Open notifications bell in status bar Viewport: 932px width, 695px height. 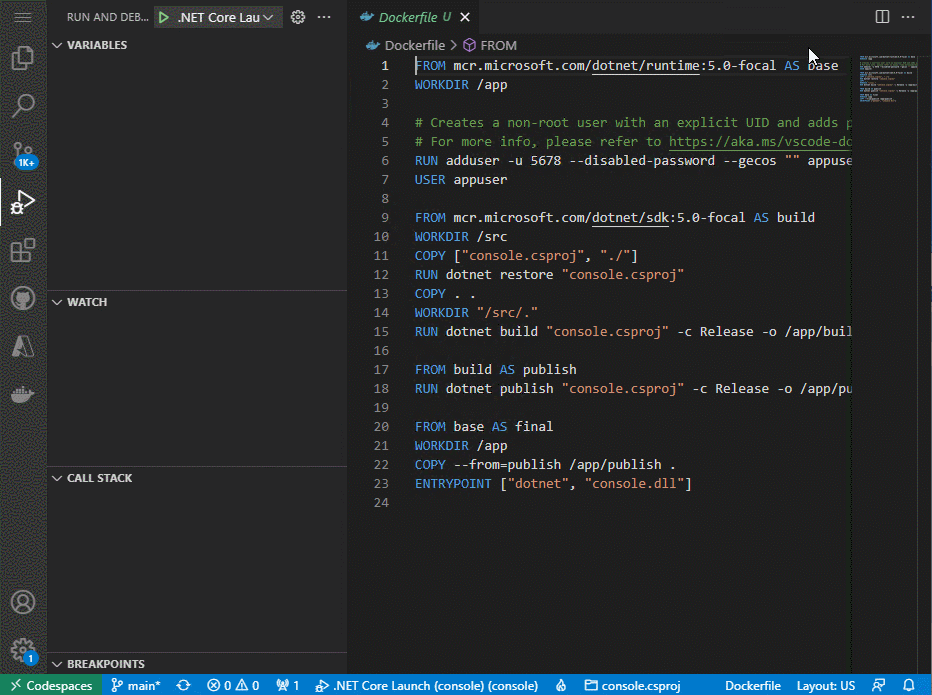coord(909,685)
